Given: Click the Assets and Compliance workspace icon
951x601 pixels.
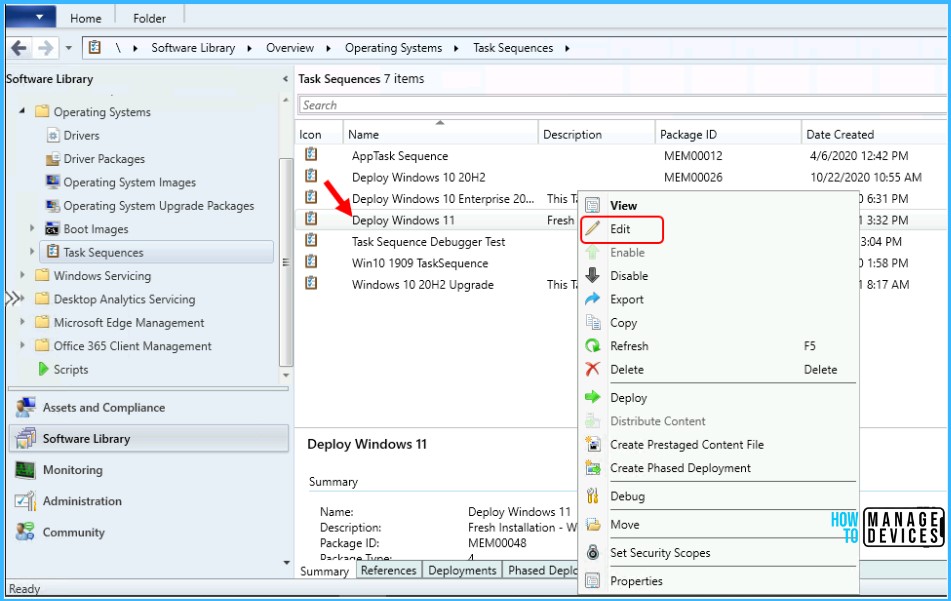Looking at the screenshot, I should [25, 408].
